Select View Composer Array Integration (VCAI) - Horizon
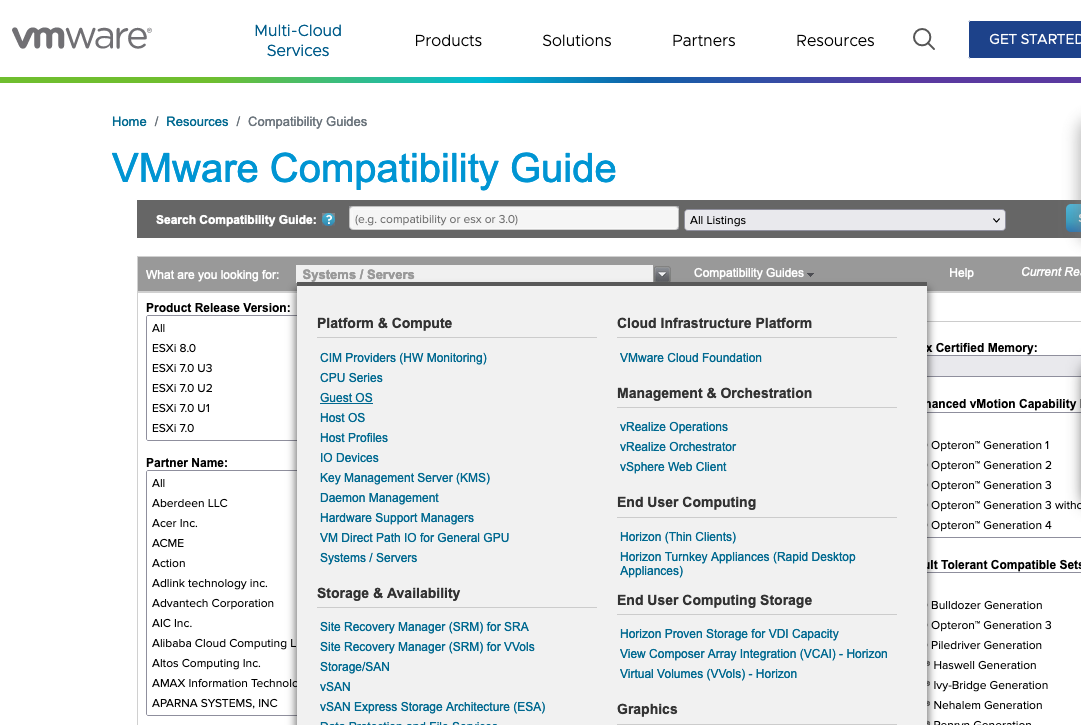The image size is (1081, 725). 754,653
